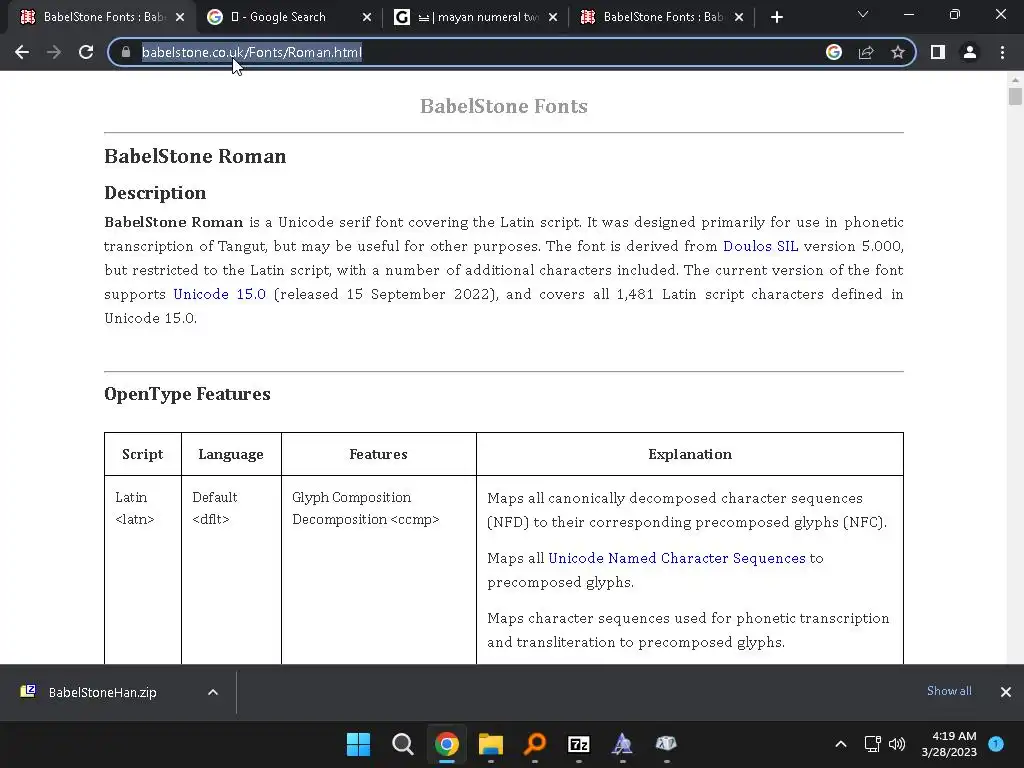Click the address bar URL
Screen dimensions: 1024x768
point(251,52)
